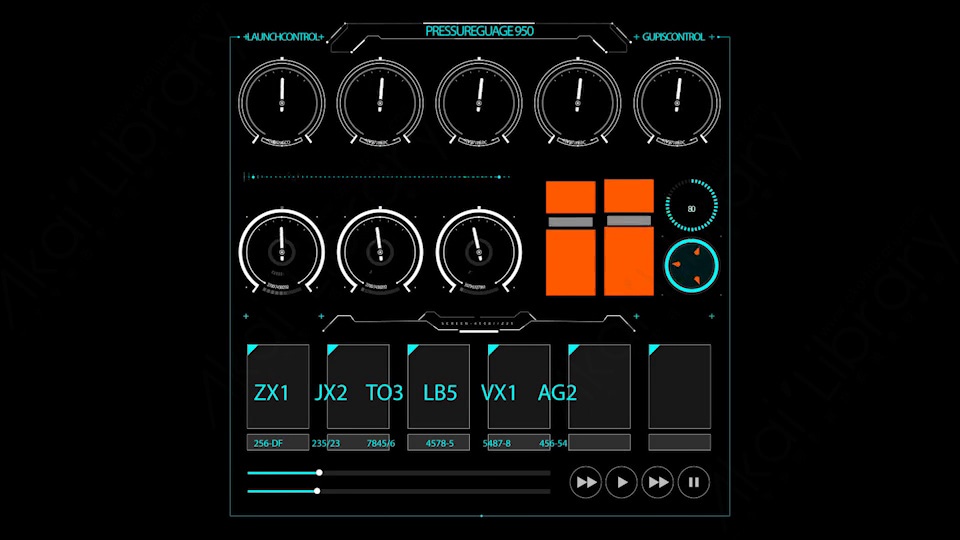Click the middle bold gauge in the second row
The height and width of the screenshot is (540, 960).
pyautogui.click(x=380, y=252)
